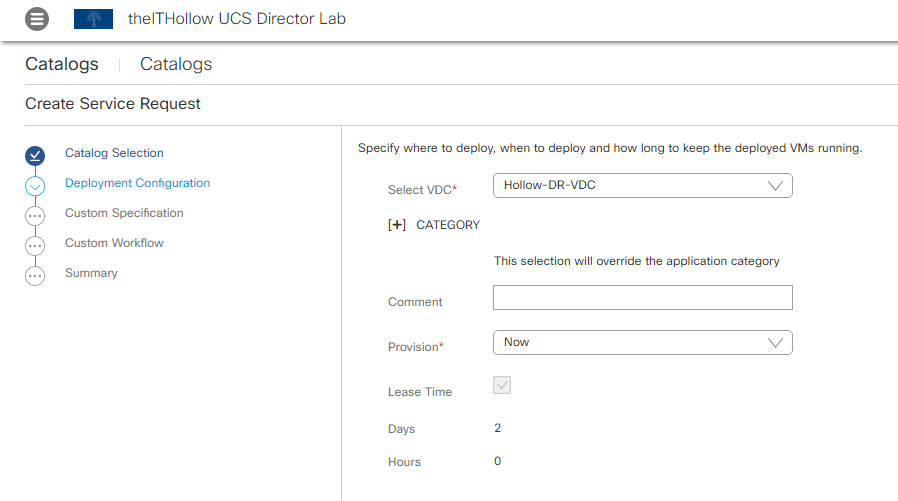Go to the first Catalogs breadcrumb heading
Viewport: 898px width, 501px height.
point(62,64)
